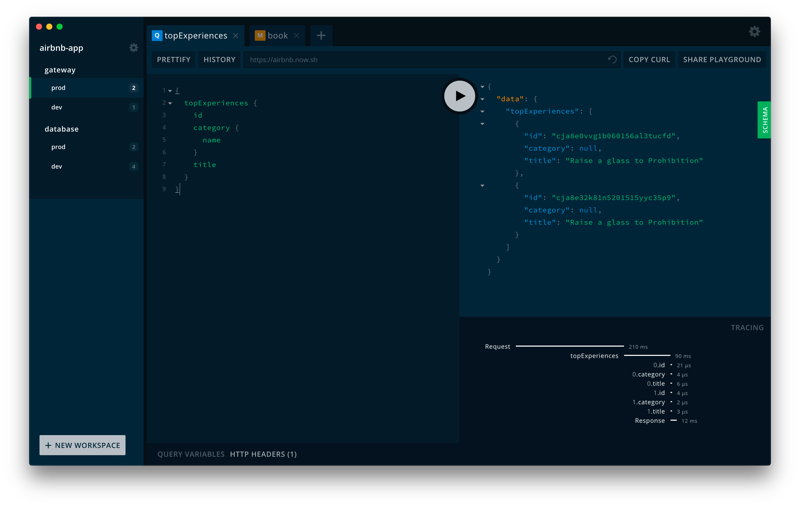
Task: Collapse the first result object arrow
Action: [482, 123]
